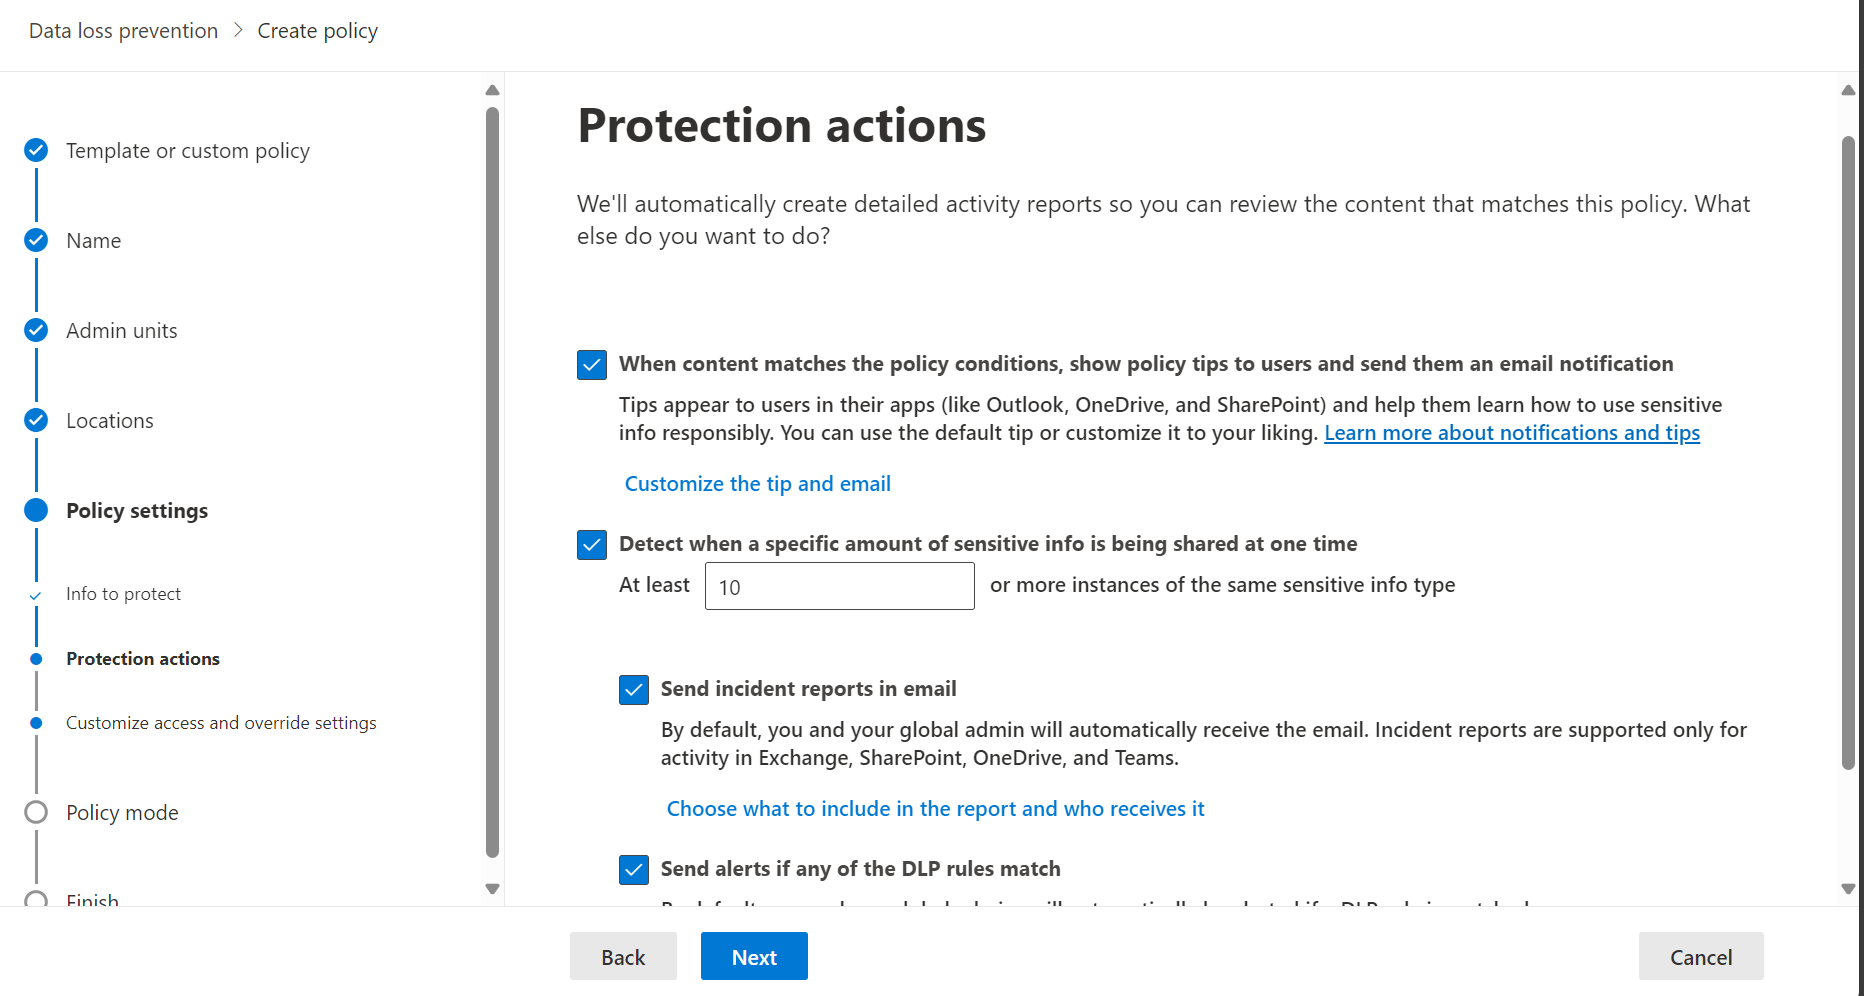
Task: Click the completed checkmark for Template or custom policy
Action: click(36, 150)
